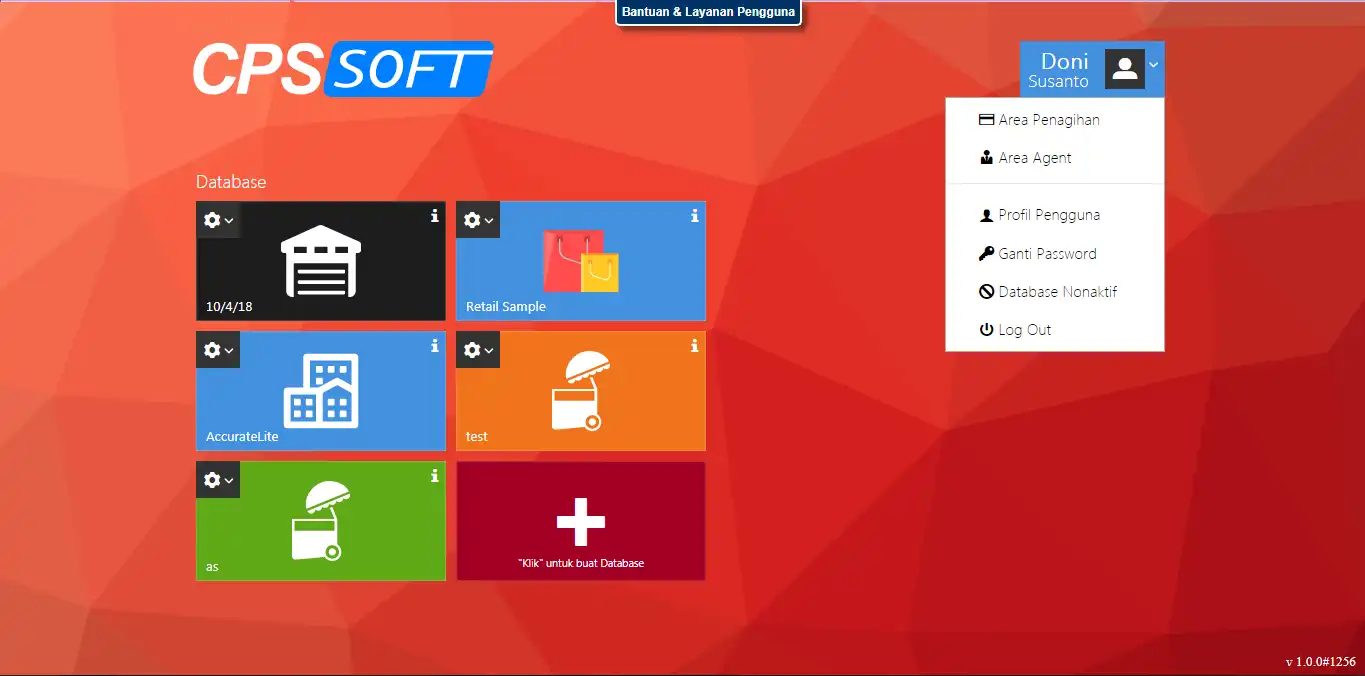
Task: Show info for the test database
Action: pos(694,345)
